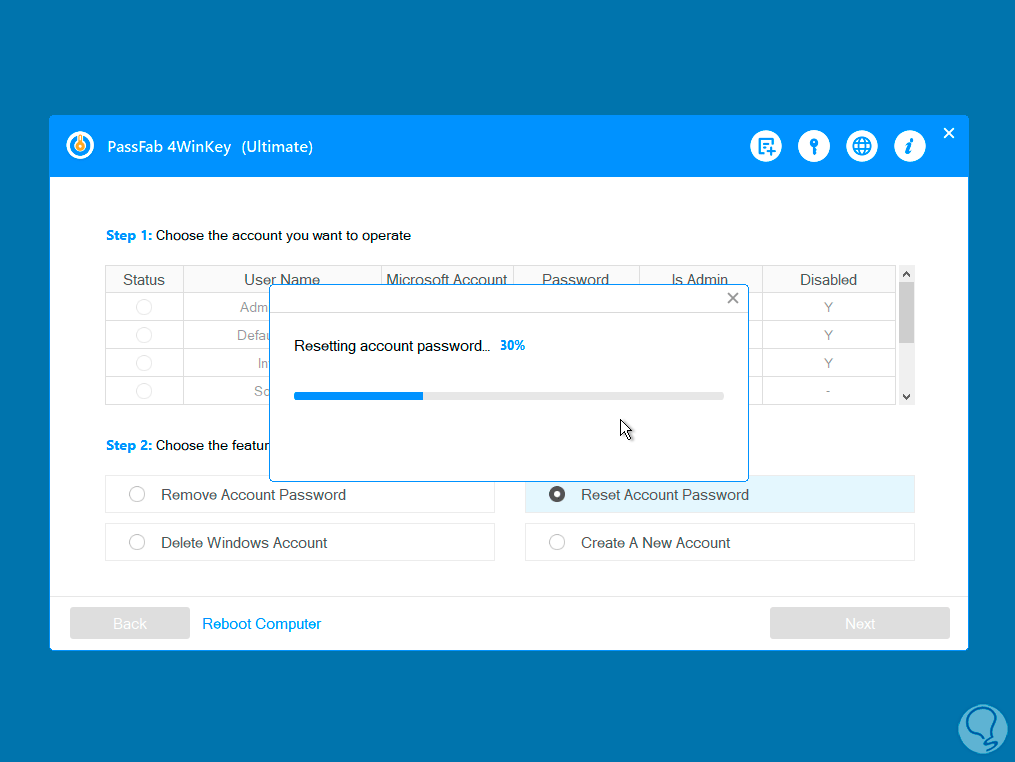The height and width of the screenshot is (762, 1015).
Task: Click the password reset progress bar
Action: tap(509, 396)
